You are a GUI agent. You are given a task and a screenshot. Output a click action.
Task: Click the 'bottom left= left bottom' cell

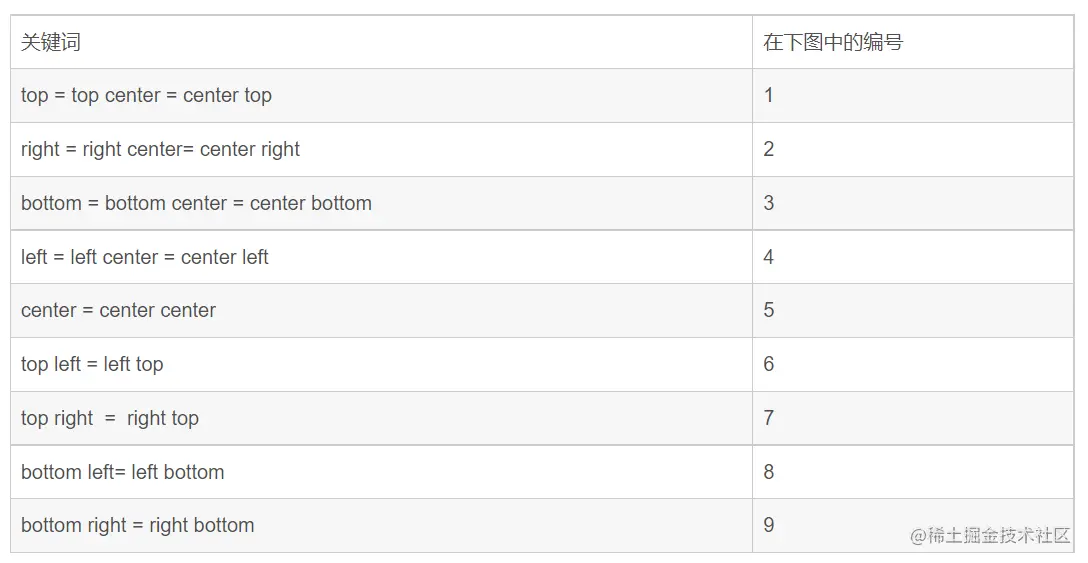click(122, 472)
